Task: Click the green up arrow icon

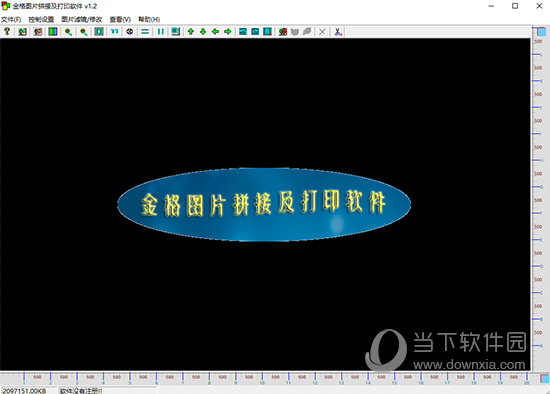Action: [191, 32]
